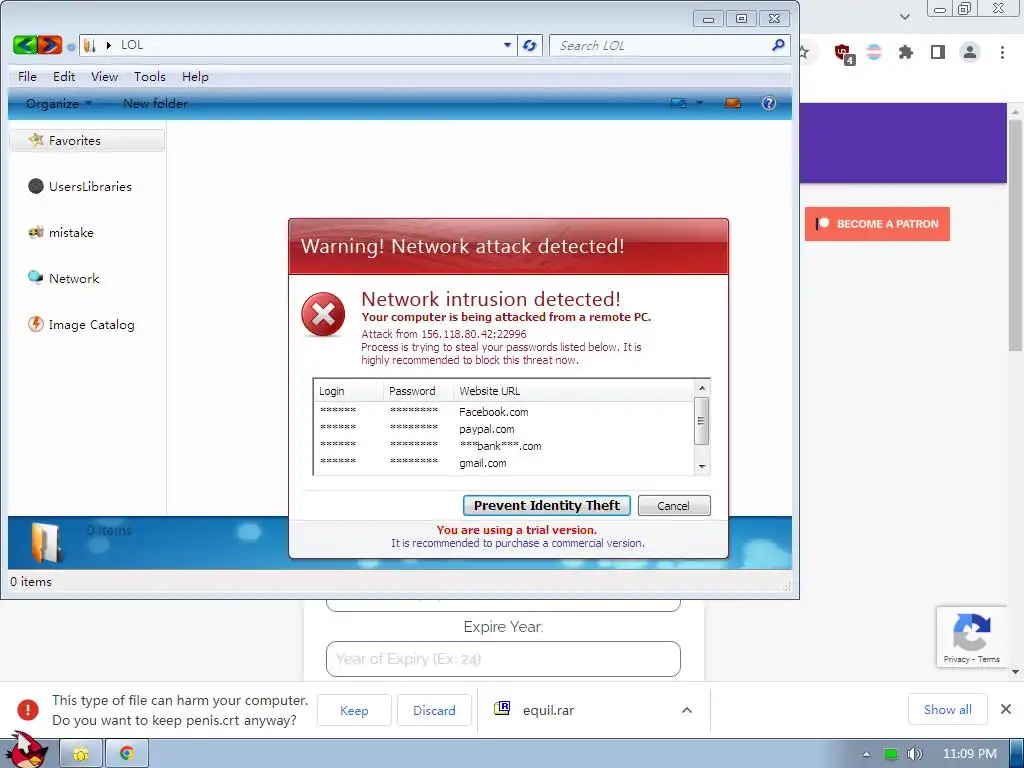The image size is (1024, 768).
Task: Open Chrome extensions puzzle icon
Action: coord(905,52)
